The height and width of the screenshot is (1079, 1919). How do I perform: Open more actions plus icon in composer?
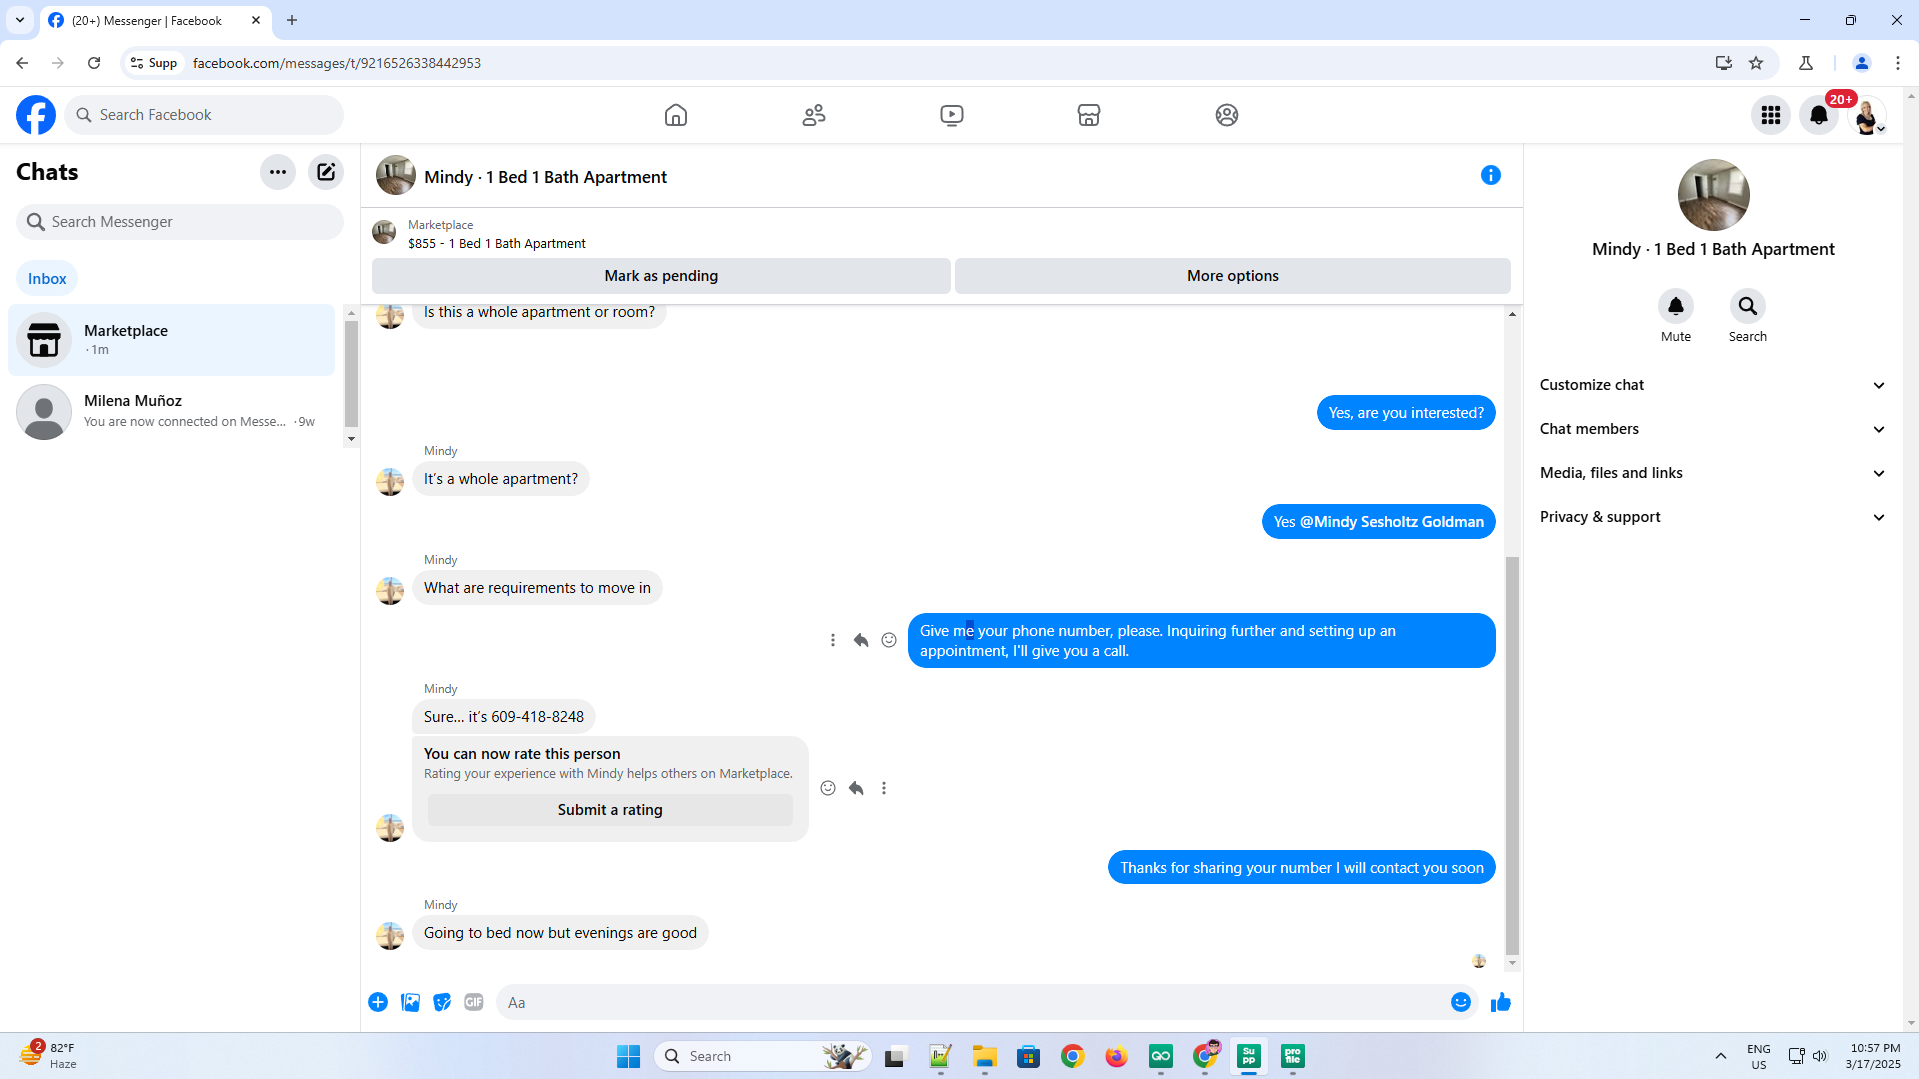point(378,1002)
